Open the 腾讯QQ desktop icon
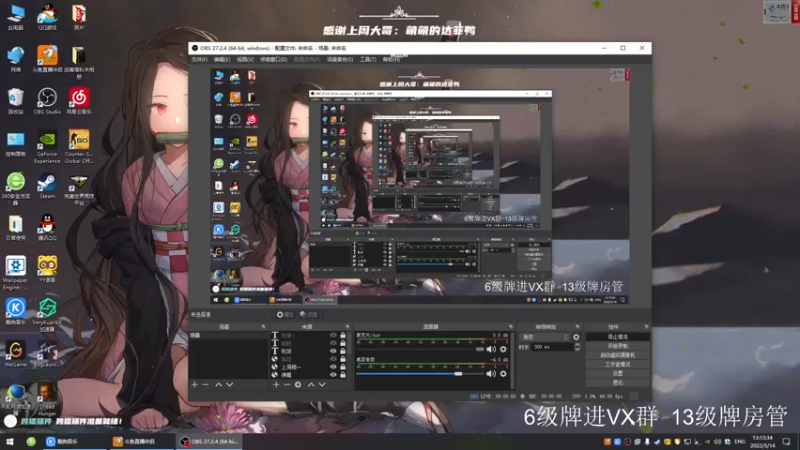The width and height of the screenshot is (800, 450). pyautogui.click(x=47, y=228)
